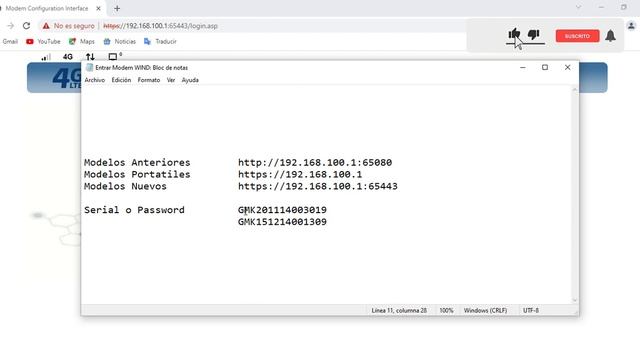Click the No es seguro warning icon
Image resolution: width=640 pixels, height=360 pixels.
(x=46, y=26)
